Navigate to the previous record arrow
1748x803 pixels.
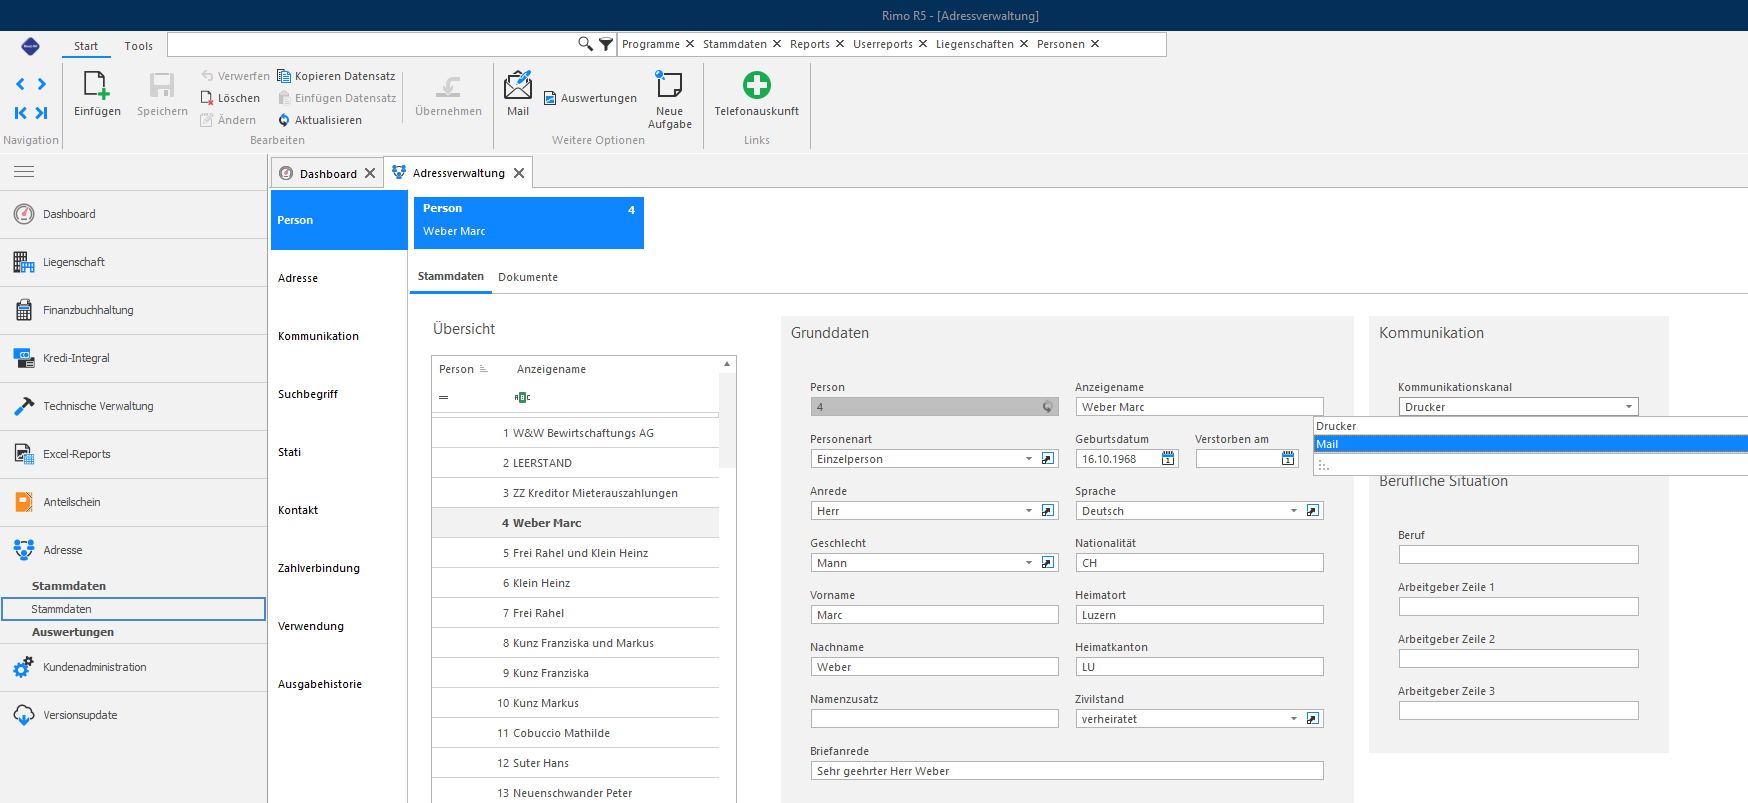tap(21, 84)
